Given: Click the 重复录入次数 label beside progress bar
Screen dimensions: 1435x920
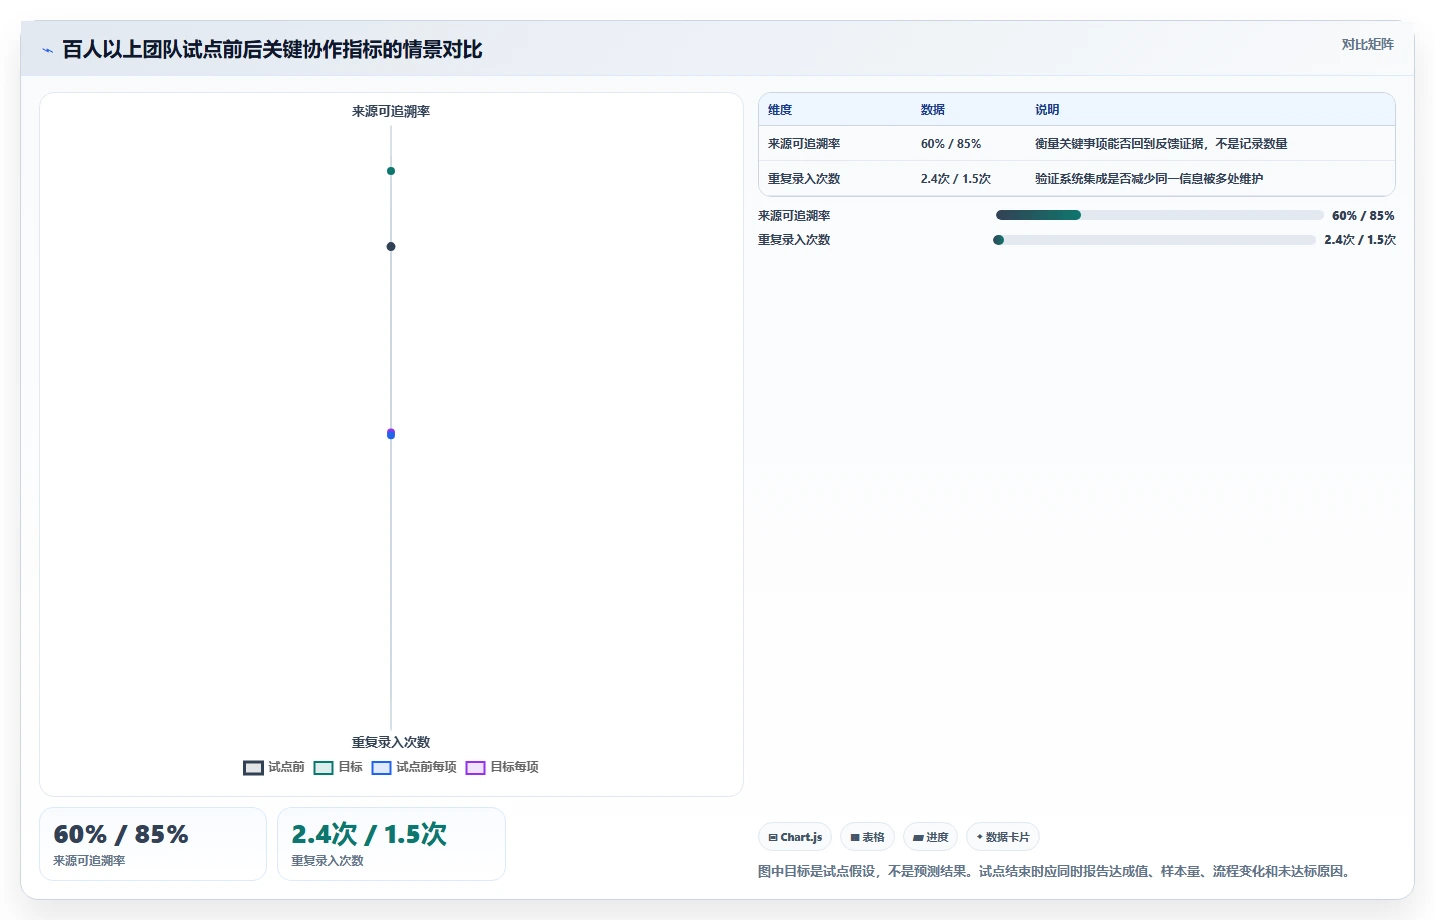Looking at the screenshot, I should click(794, 240).
